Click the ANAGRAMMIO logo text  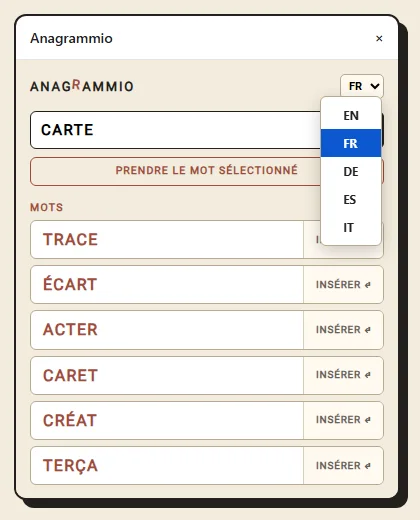(82, 86)
